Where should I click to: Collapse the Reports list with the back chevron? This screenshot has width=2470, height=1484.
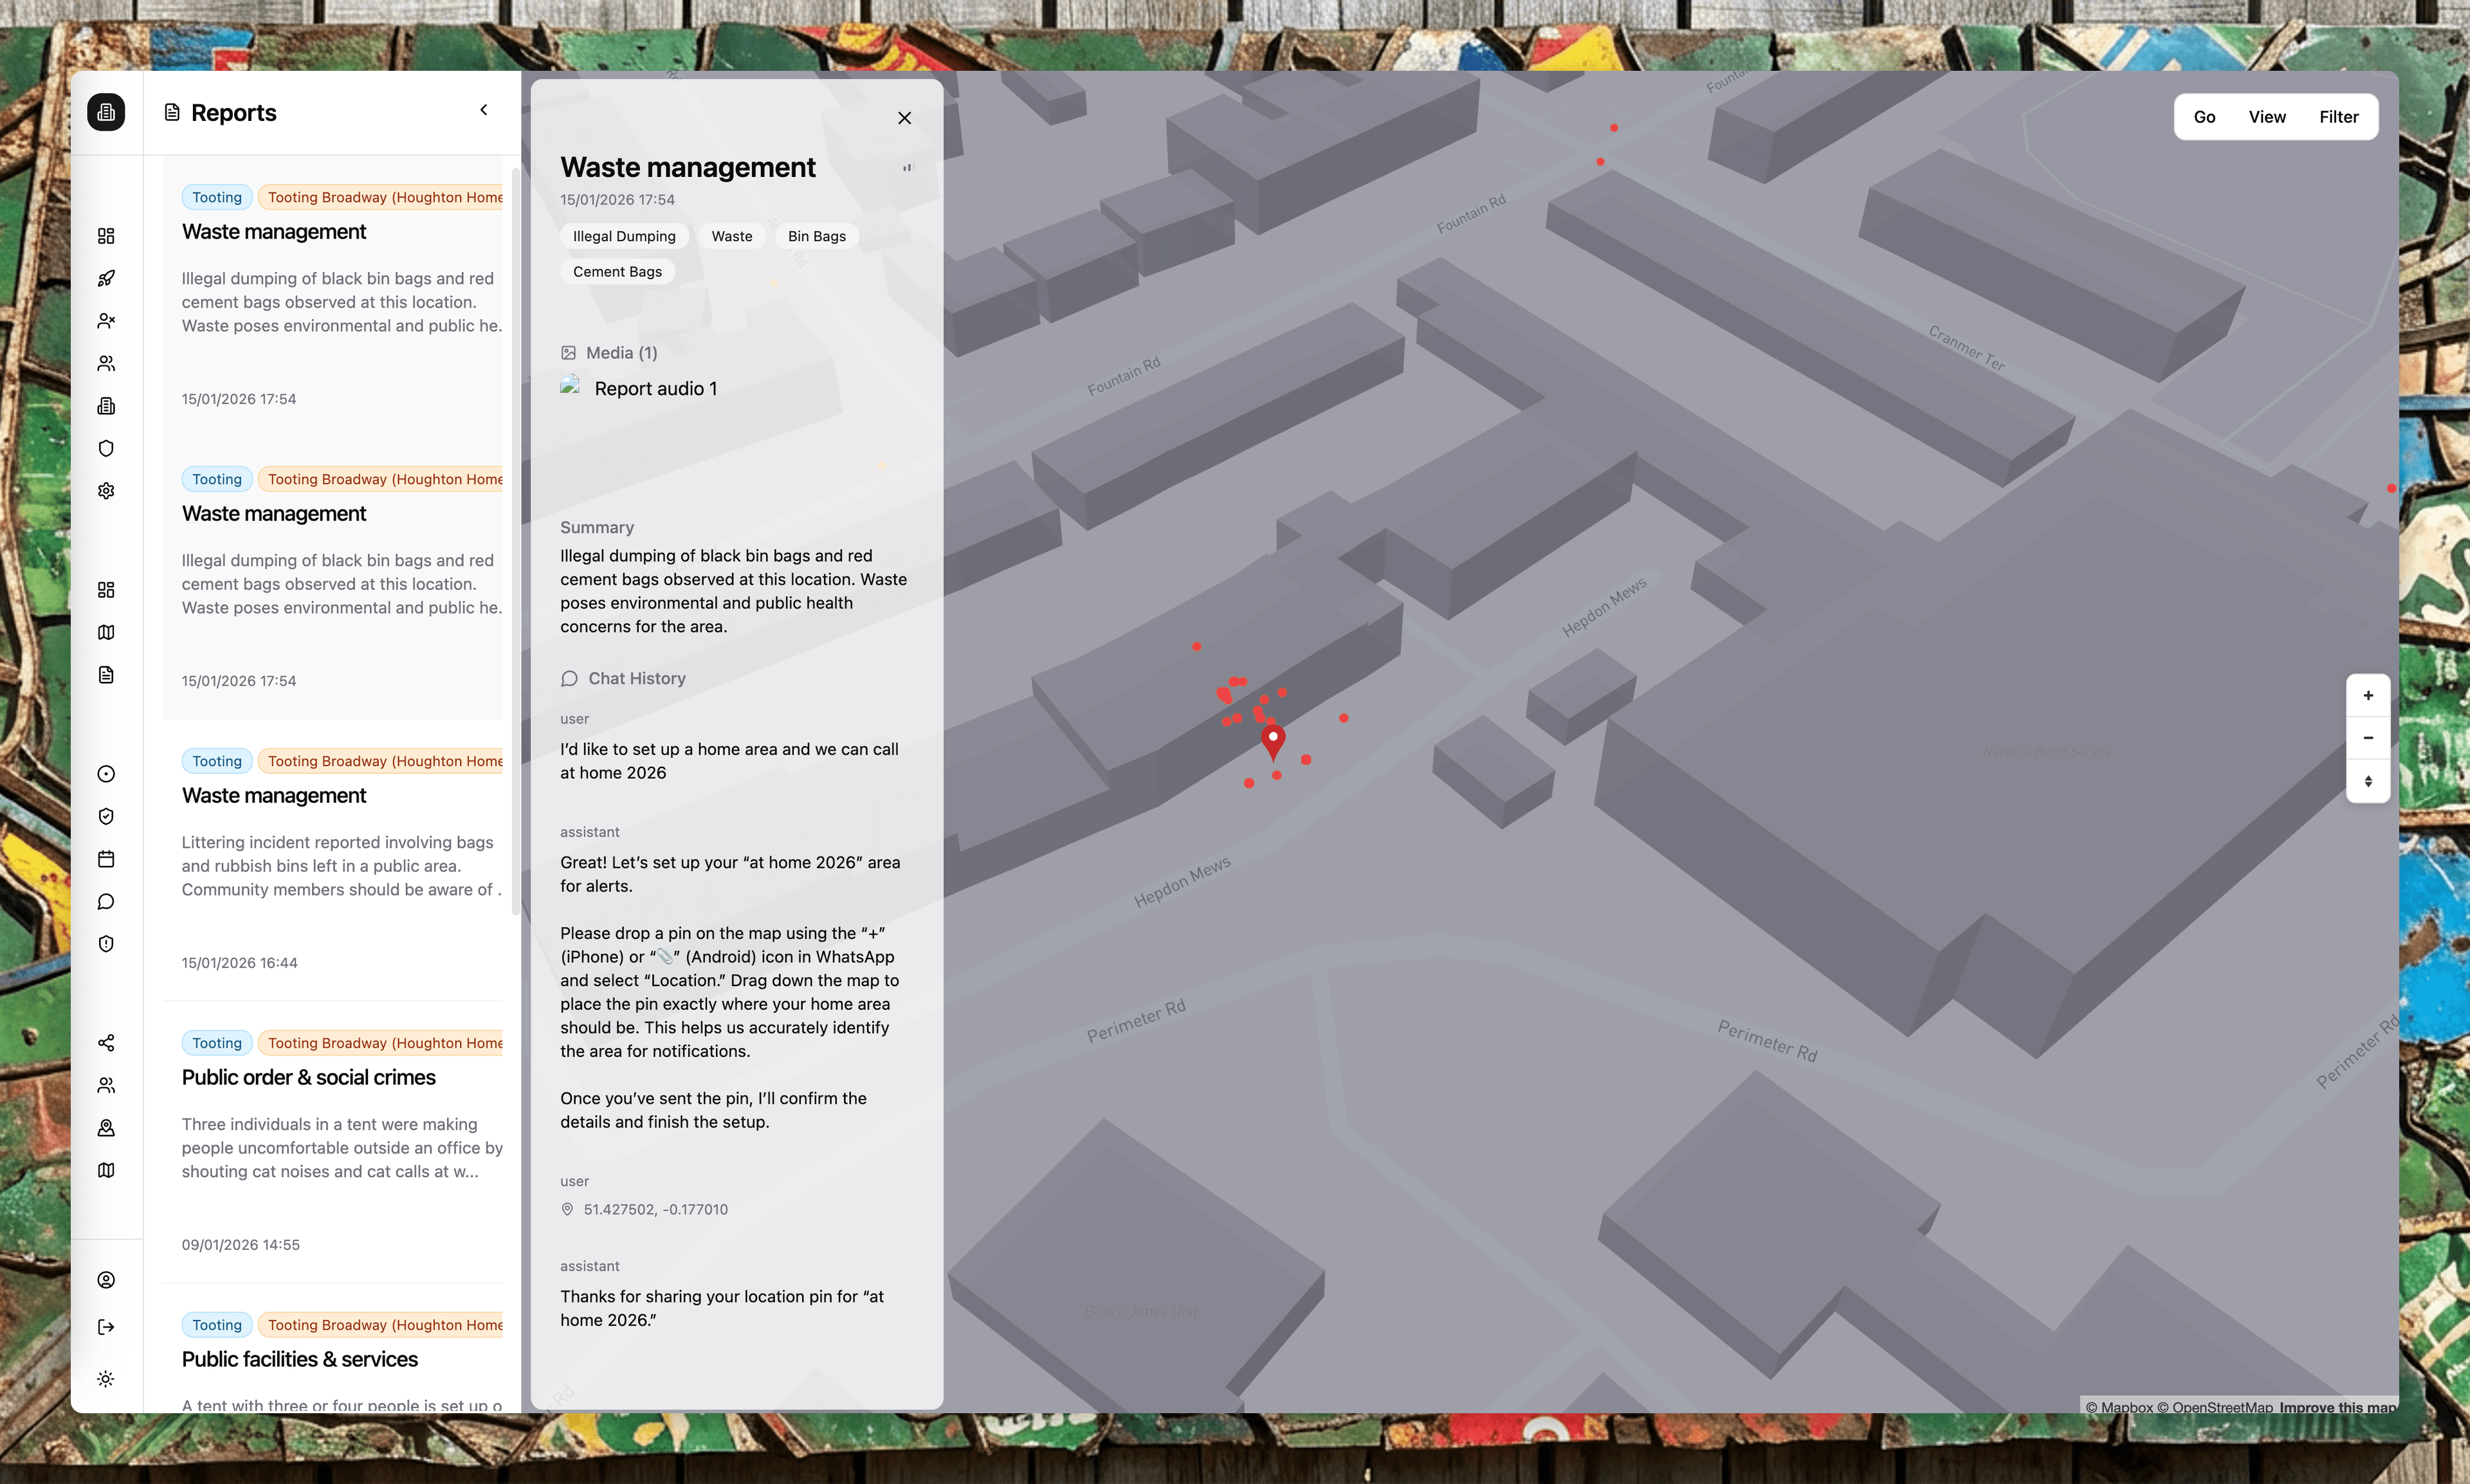tap(484, 110)
